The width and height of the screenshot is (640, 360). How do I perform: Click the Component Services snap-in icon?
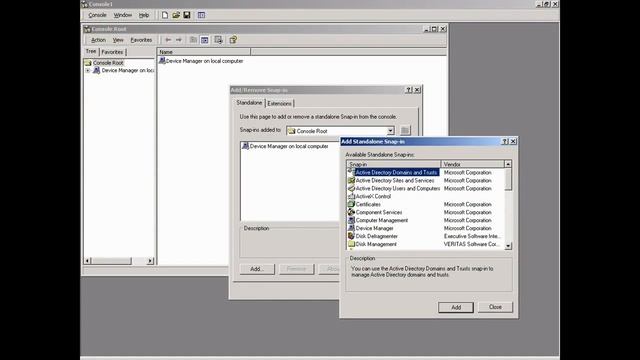[351, 212]
